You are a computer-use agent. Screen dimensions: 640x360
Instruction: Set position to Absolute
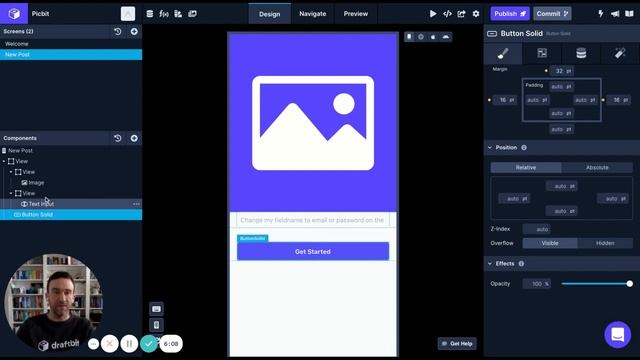597,167
